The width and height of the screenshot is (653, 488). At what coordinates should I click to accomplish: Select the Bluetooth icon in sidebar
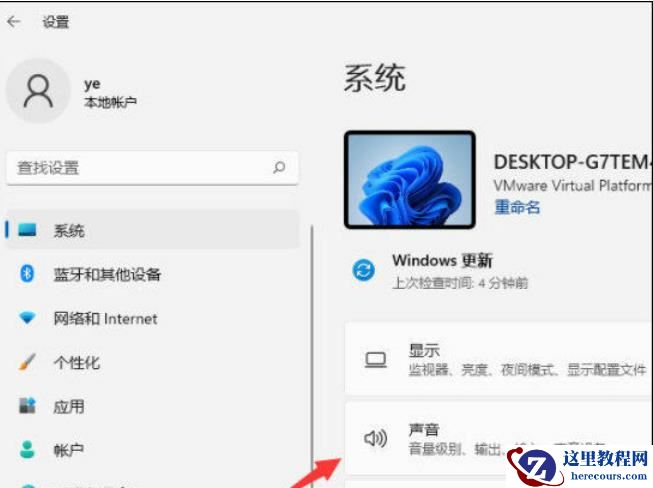(x=27, y=274)
